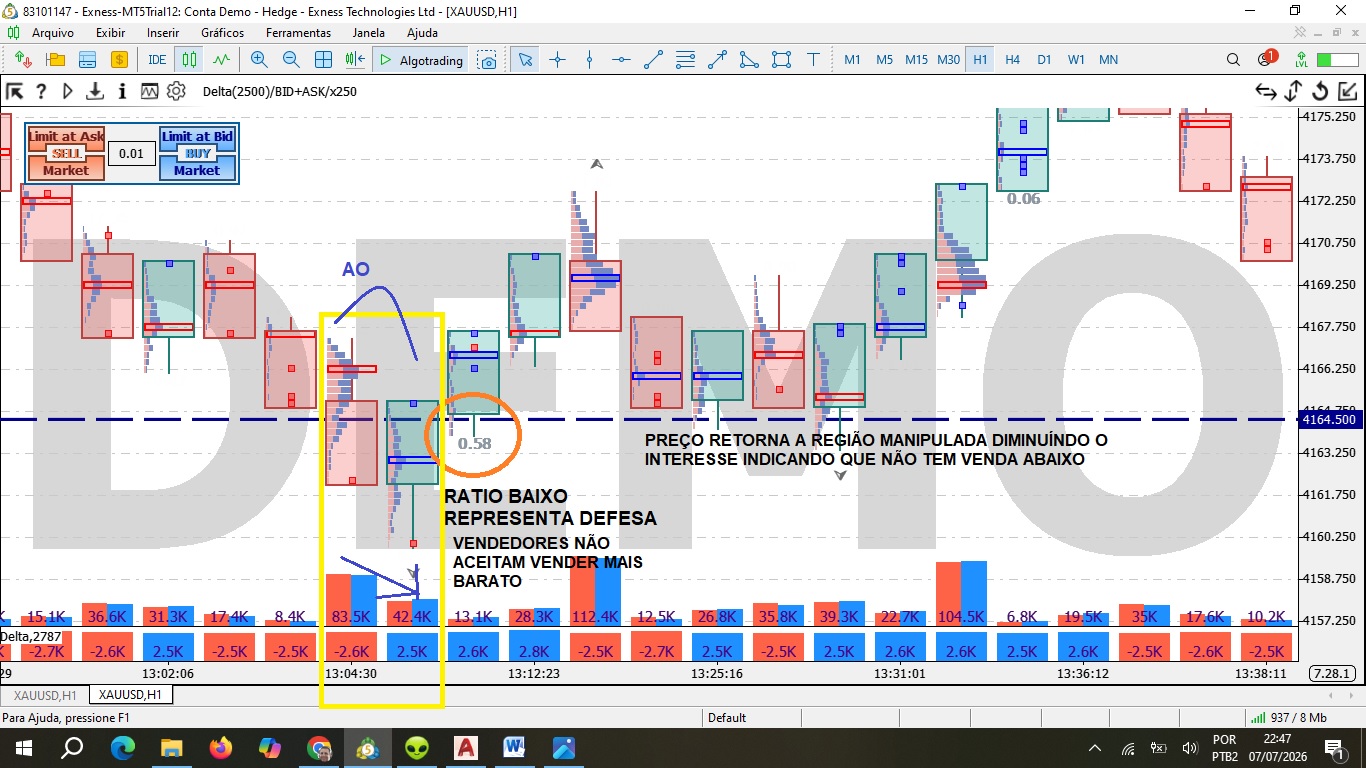Open the Ferramentas menu
The width and height of the screenshot is (1366, 768).
[x=298, y=33]
